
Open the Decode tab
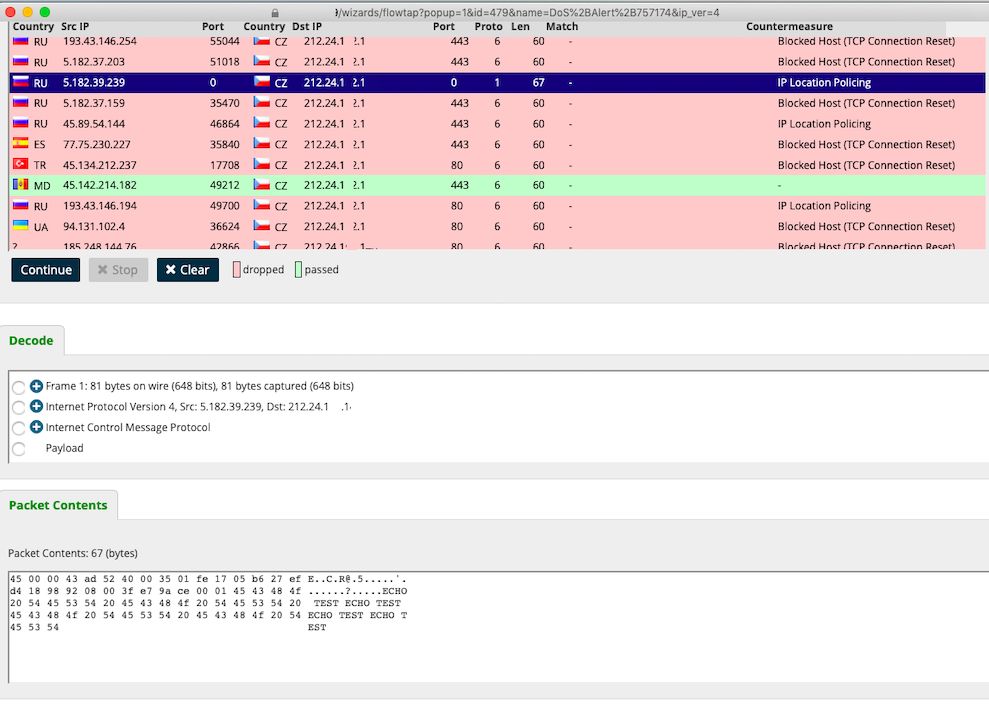coord(31,341)
